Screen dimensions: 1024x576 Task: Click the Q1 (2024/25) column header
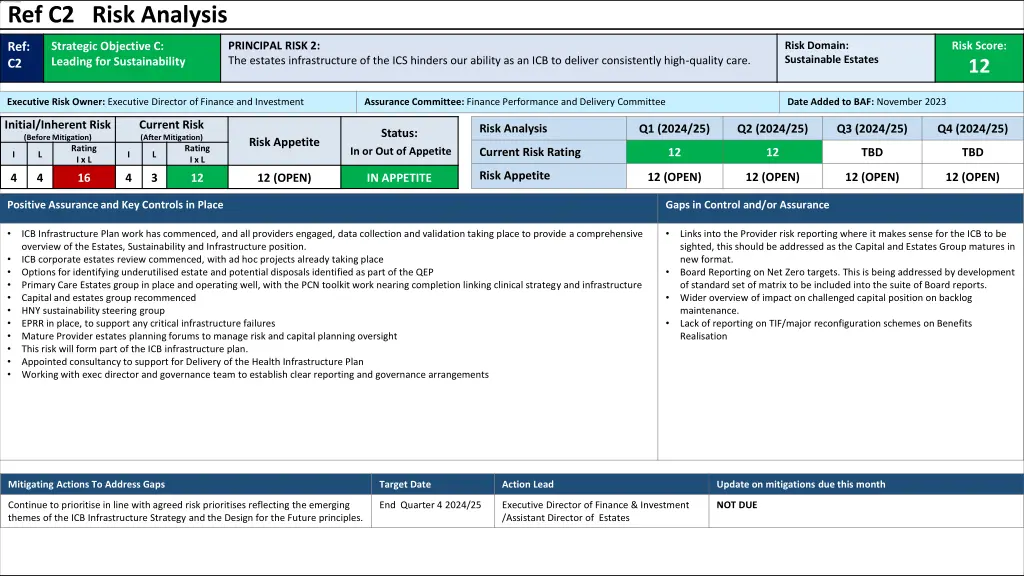coord(674,129)
